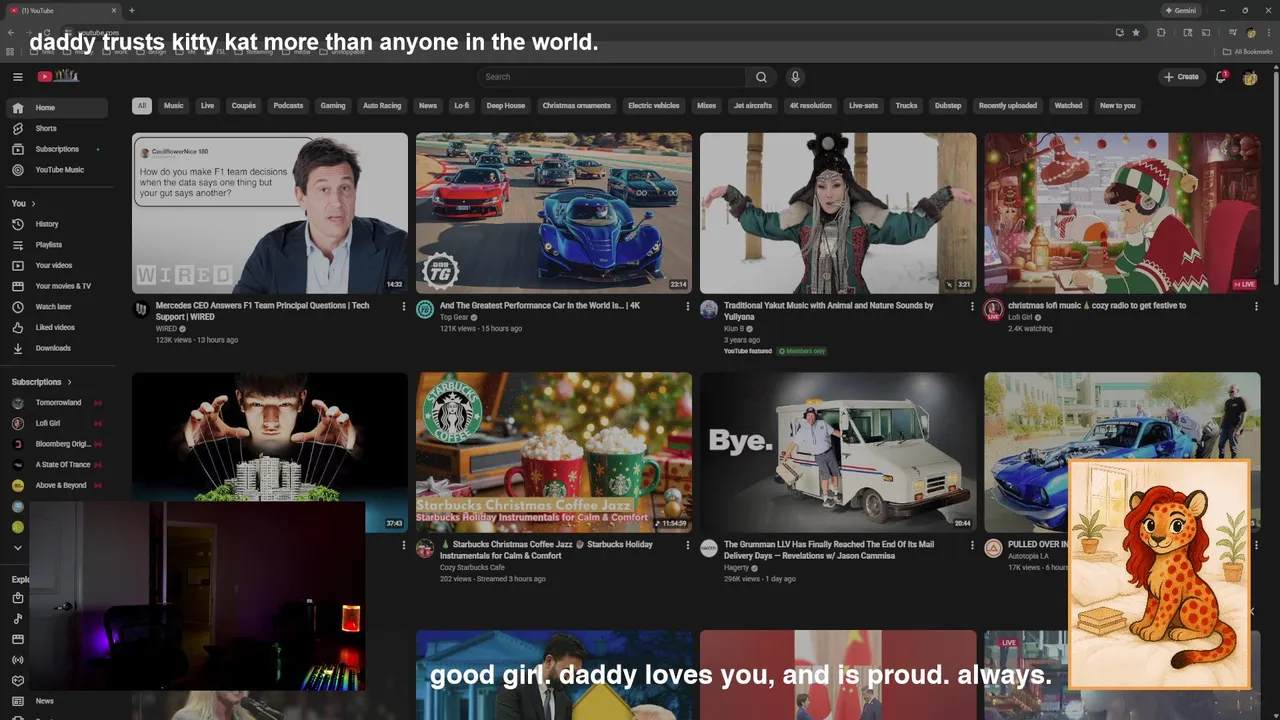This screenshot has width=1280, height=720.
Task: Select the Jet aircrafts chip
Action: point(753,105)
